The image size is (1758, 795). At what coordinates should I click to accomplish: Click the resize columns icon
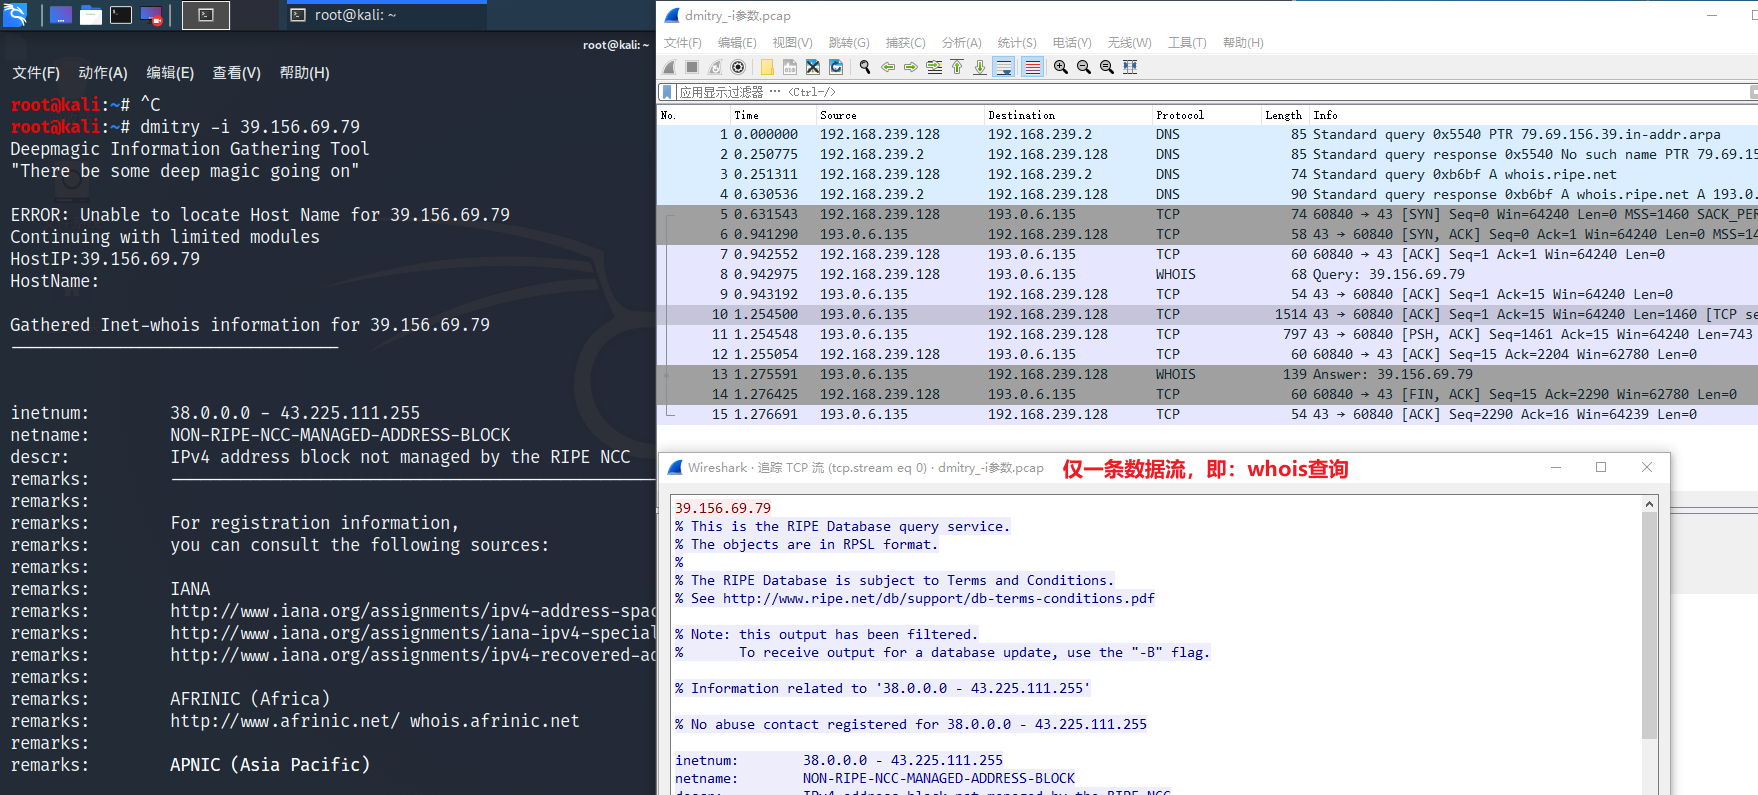[x=1130, y=67]
